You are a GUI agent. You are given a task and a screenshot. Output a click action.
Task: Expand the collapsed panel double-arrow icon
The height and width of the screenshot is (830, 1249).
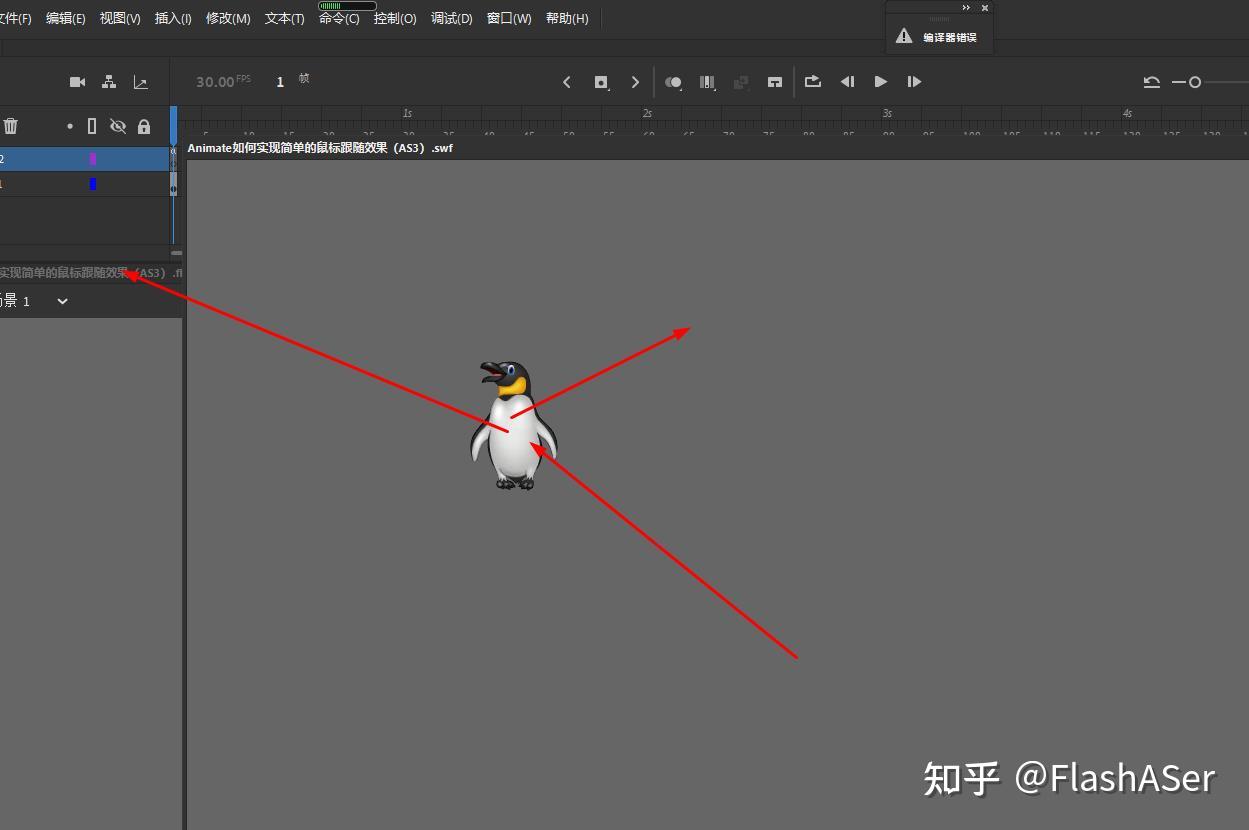[x=966, y=8]
